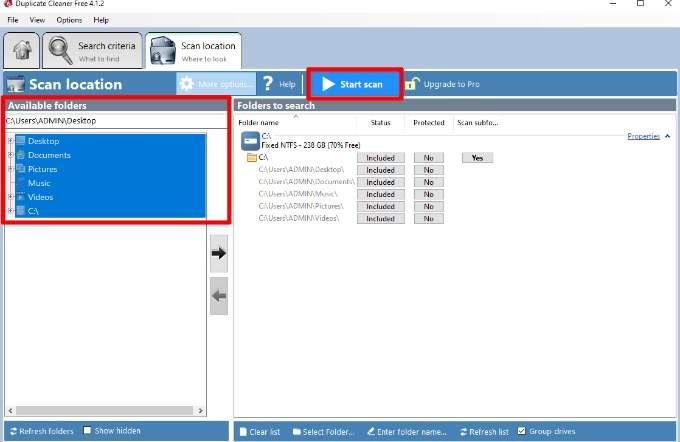Open the Help menu

101,20
